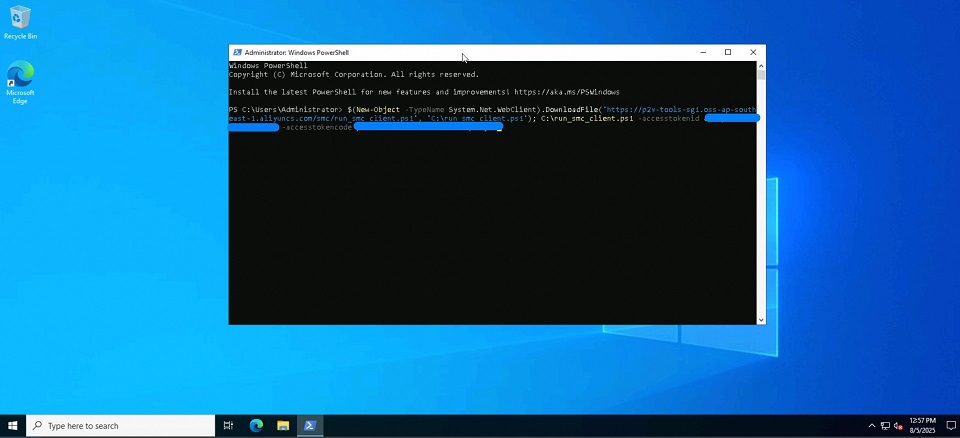Select the Microsoft Edge desktop shortcut
This screenshot has width=960, height=438.
click(x=20, y=82)
